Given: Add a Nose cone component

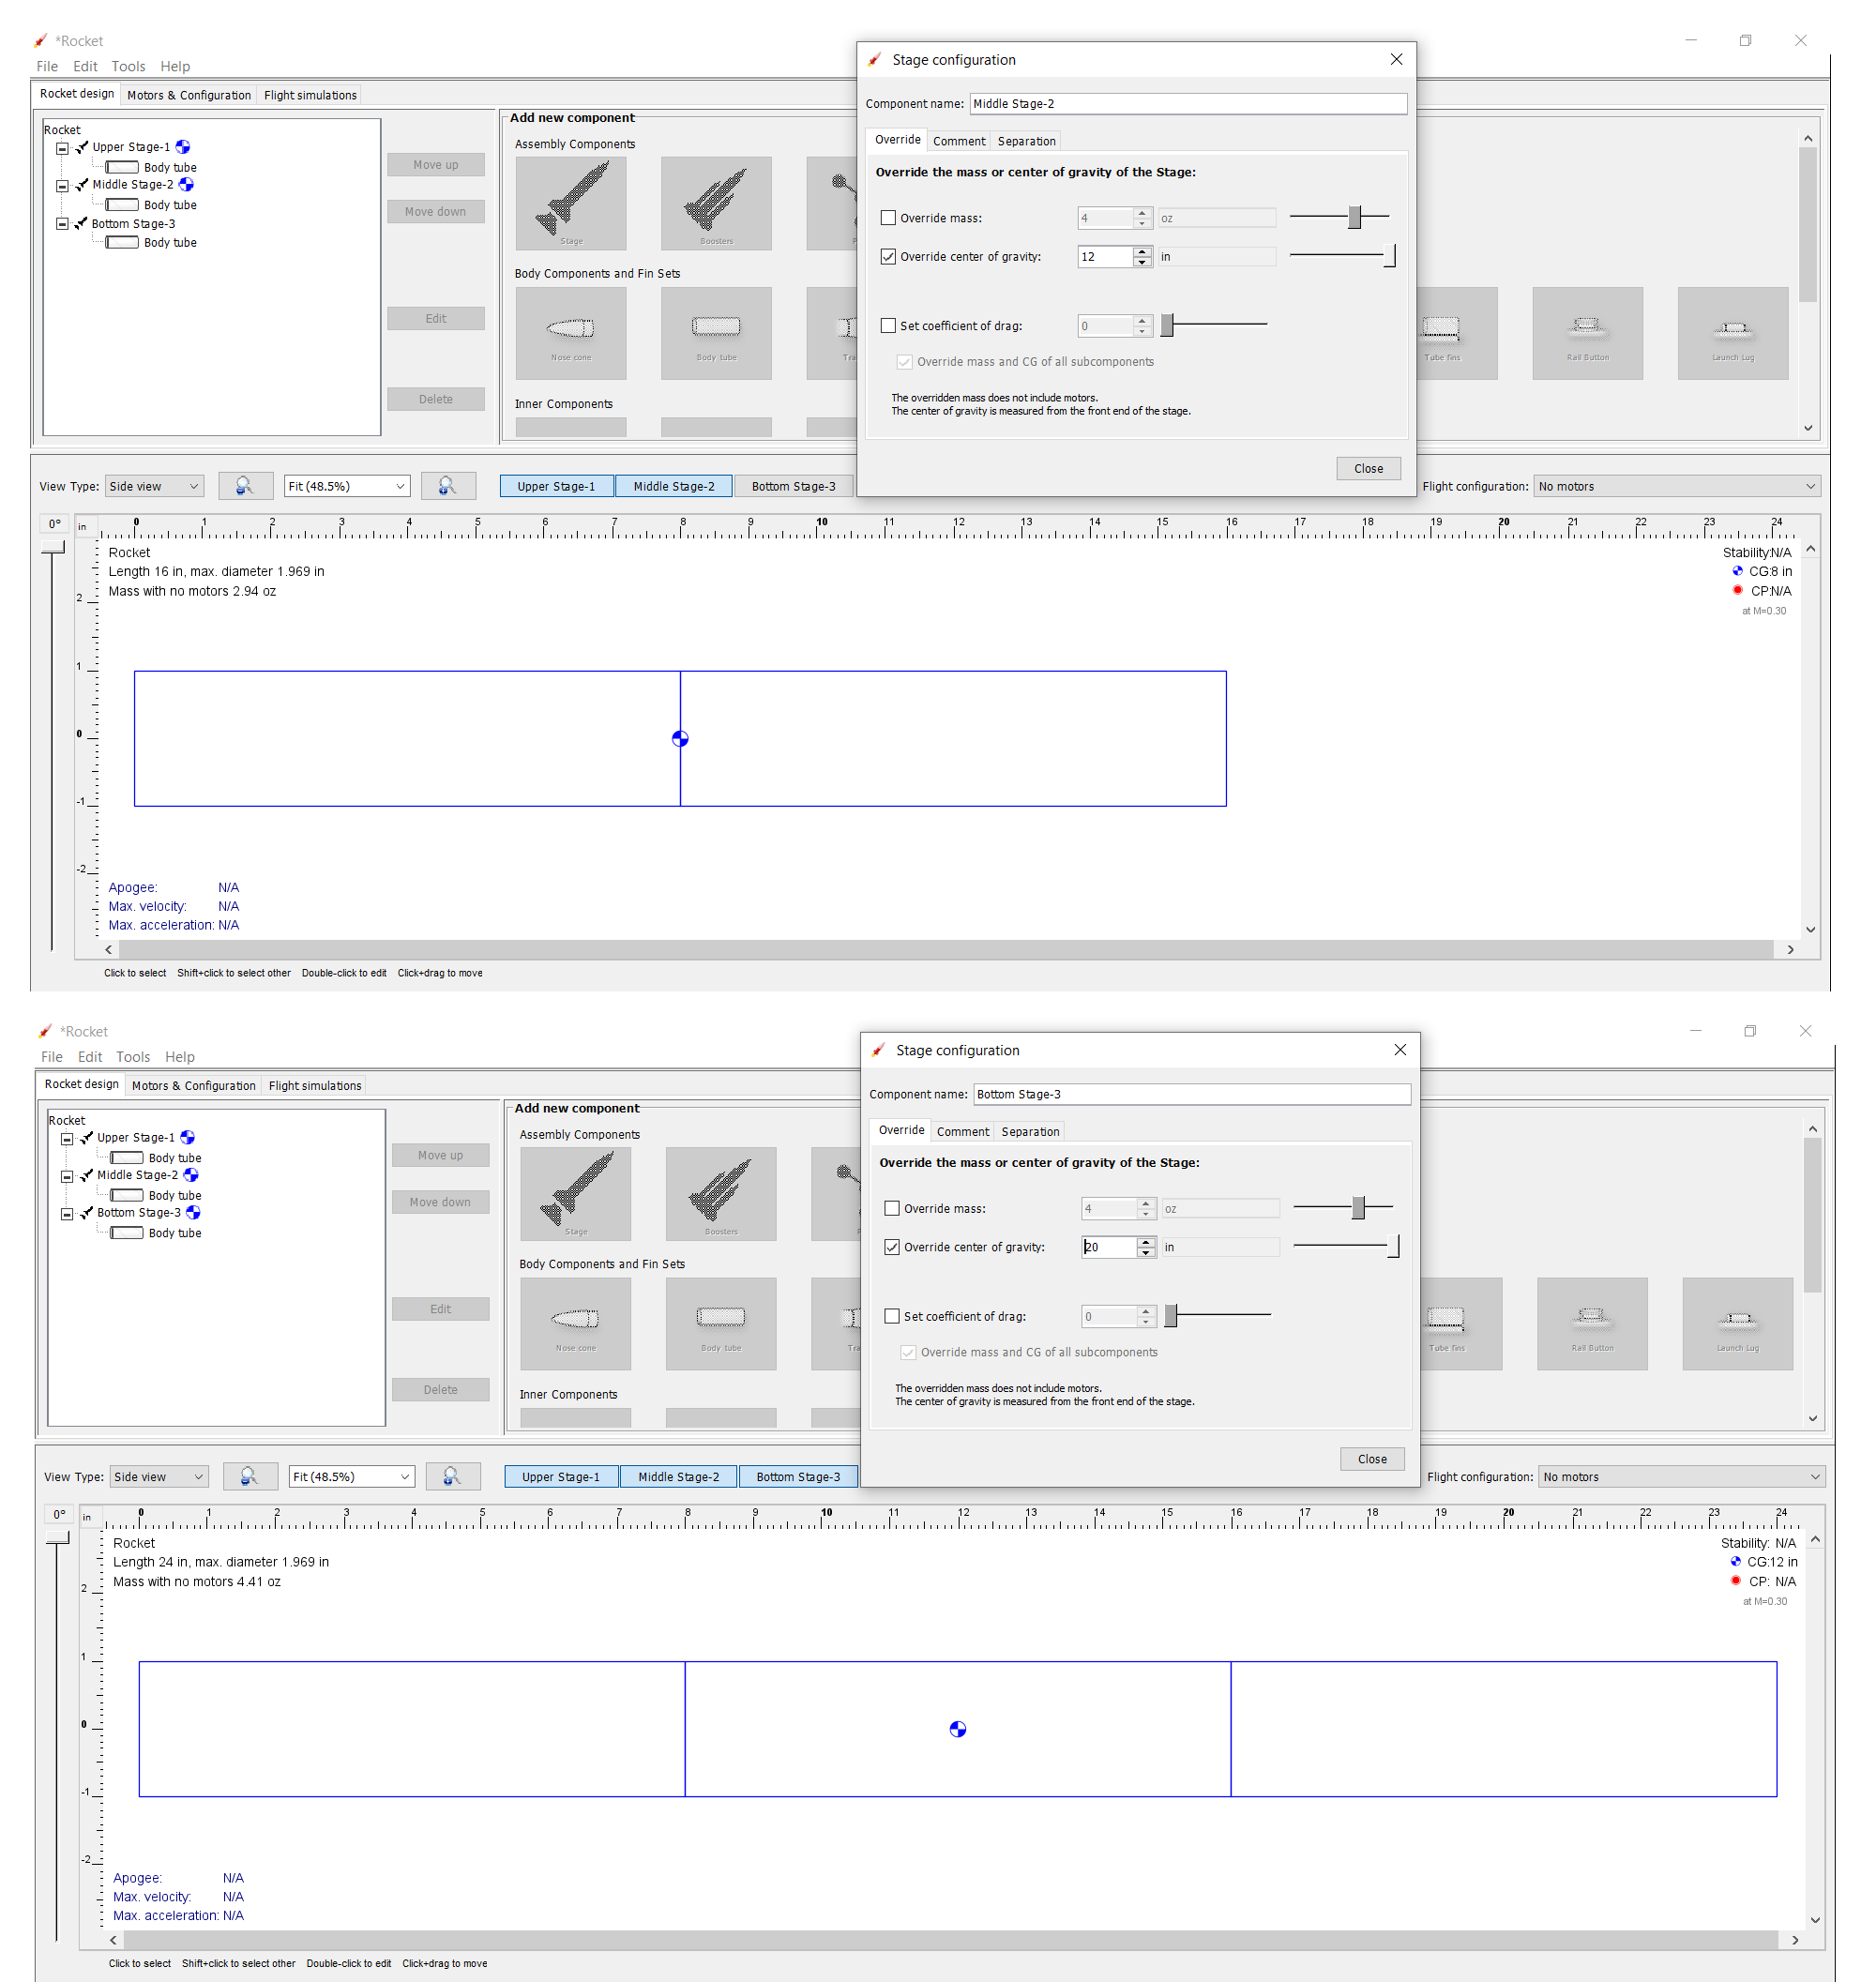Looking at the screenshot, I should coord(571,333).
